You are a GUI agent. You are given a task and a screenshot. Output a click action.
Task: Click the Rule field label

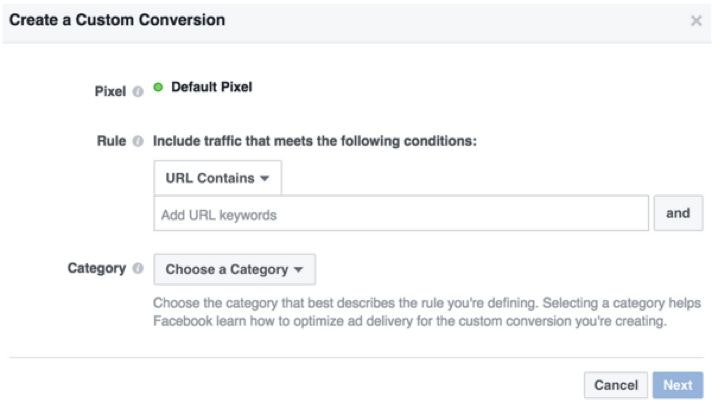tap(111, 142)
